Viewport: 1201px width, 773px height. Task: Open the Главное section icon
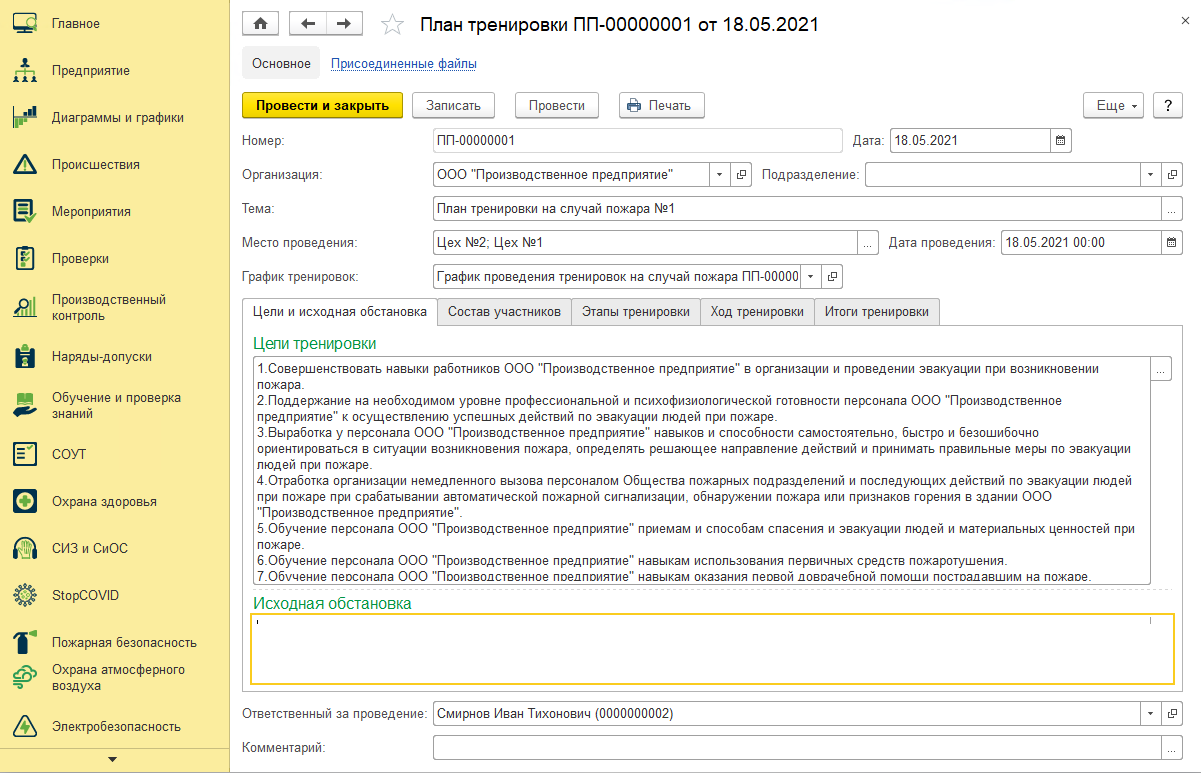tap(25, 23)
